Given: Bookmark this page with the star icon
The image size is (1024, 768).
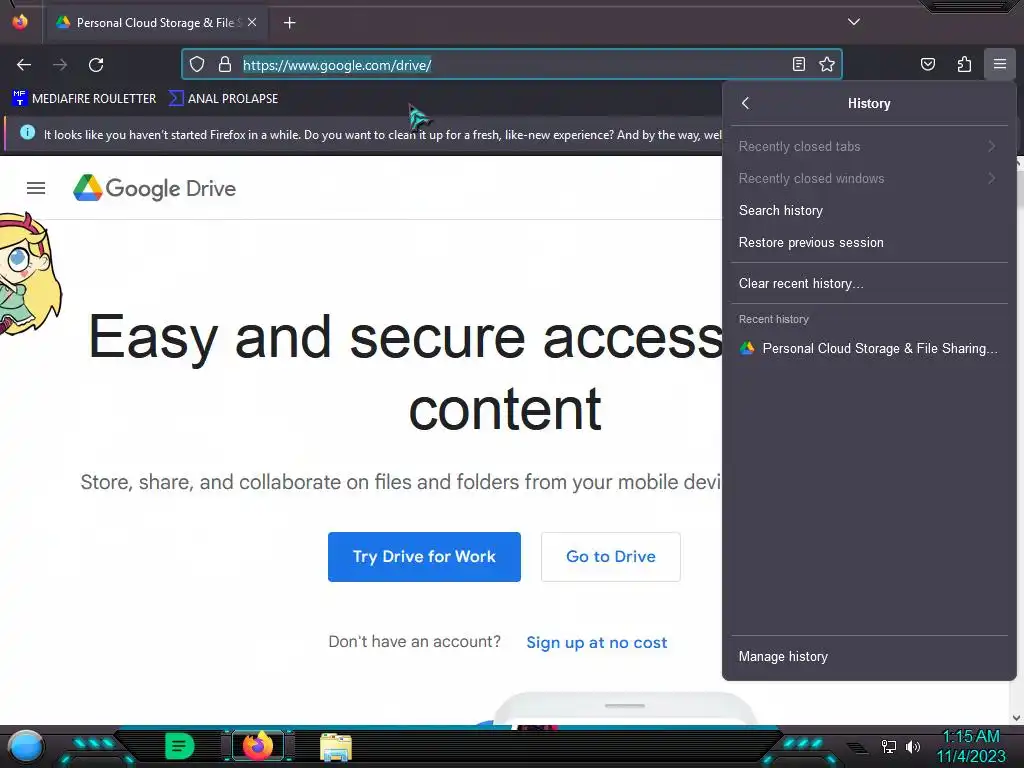Looking at the screenshot, I should 827,64.
